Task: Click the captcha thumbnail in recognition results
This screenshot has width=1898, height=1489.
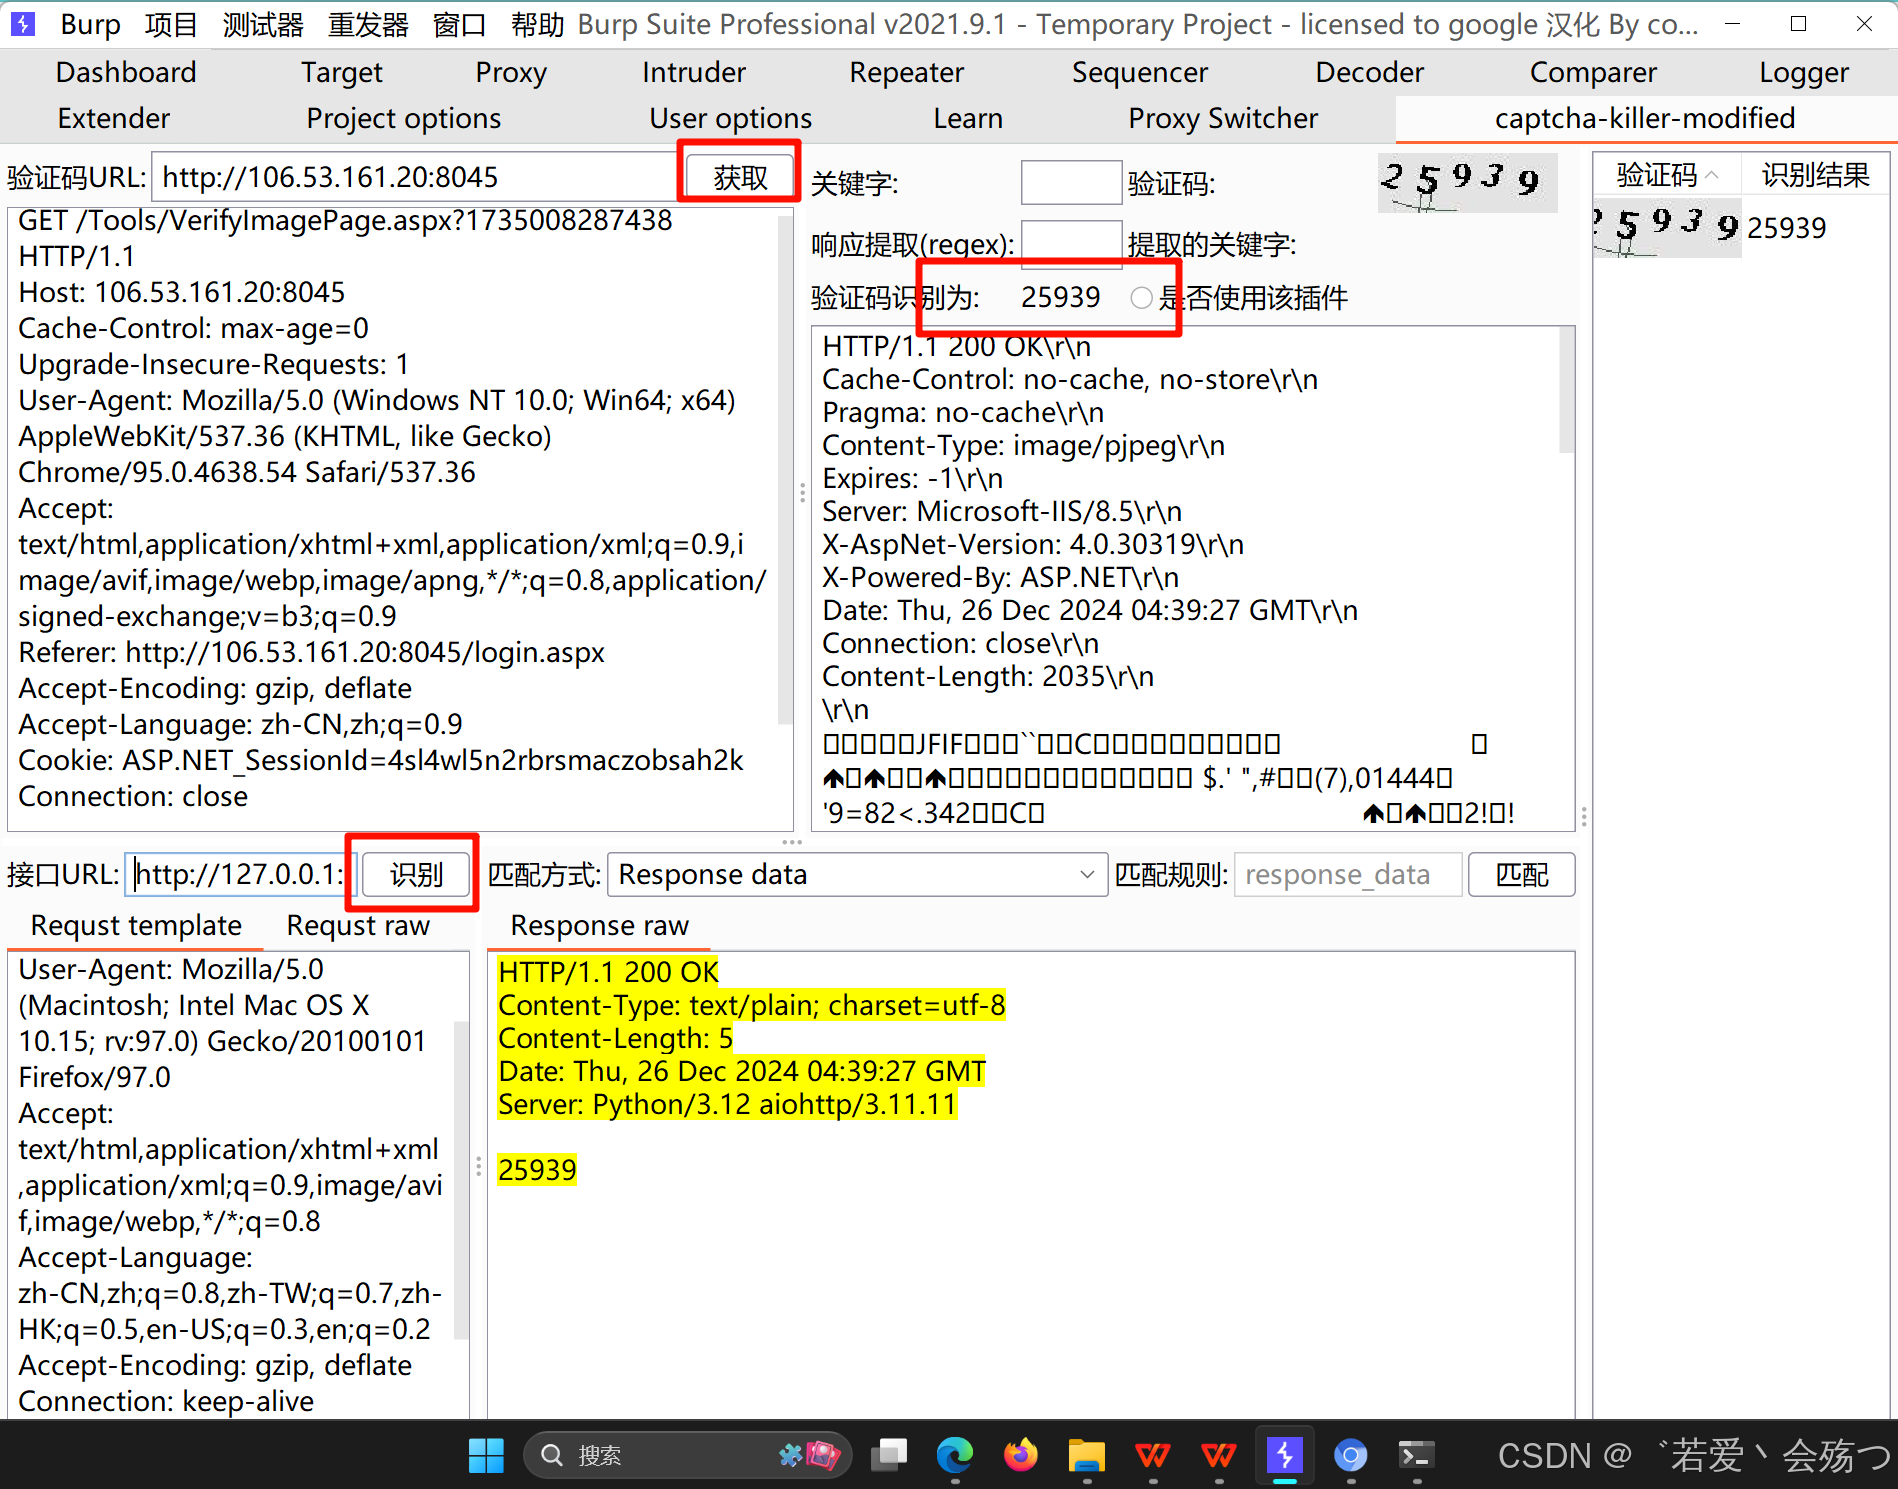Action: [x=1666, y=227]
